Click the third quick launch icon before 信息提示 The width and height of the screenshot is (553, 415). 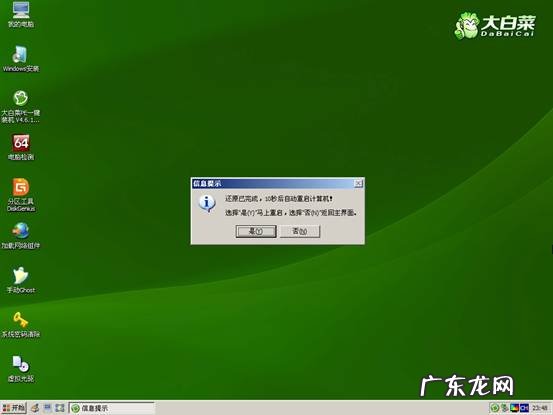point(60,408)
